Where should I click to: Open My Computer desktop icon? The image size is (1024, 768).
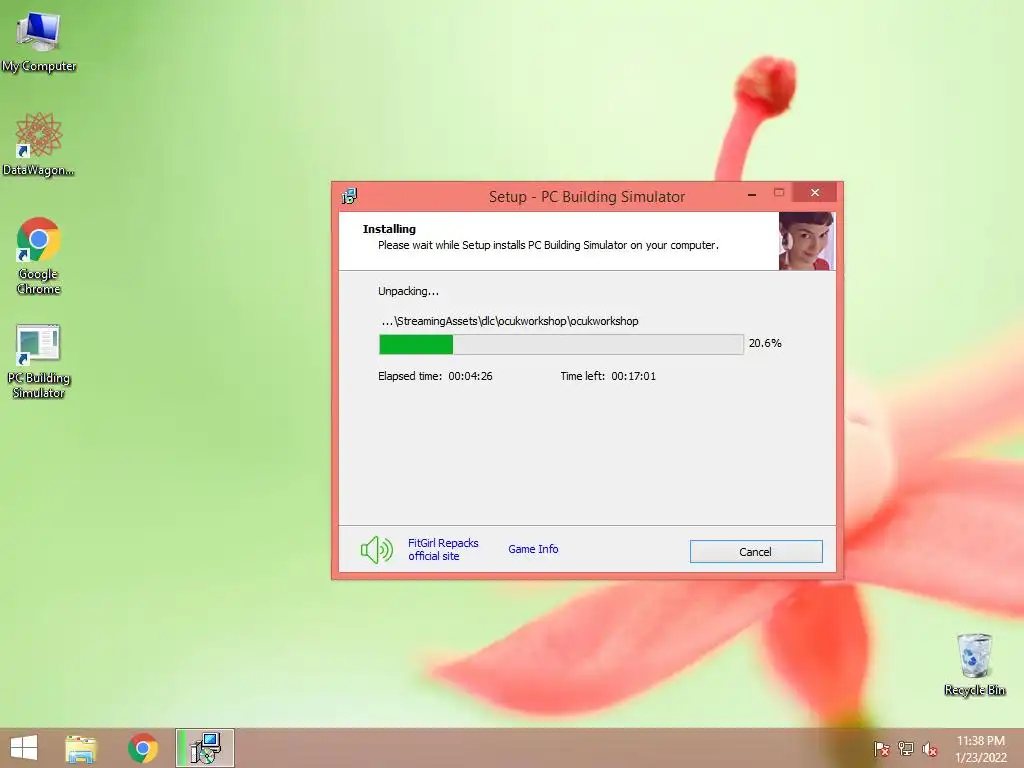(39, 42)
